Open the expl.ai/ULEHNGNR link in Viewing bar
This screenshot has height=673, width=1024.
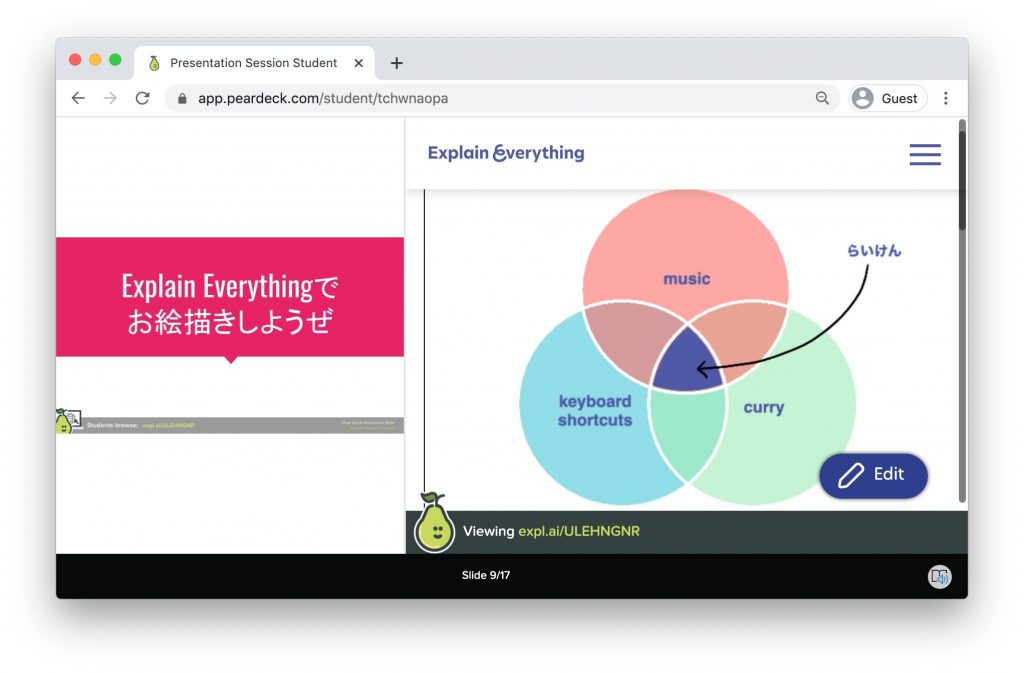click(x=578, y=531)
